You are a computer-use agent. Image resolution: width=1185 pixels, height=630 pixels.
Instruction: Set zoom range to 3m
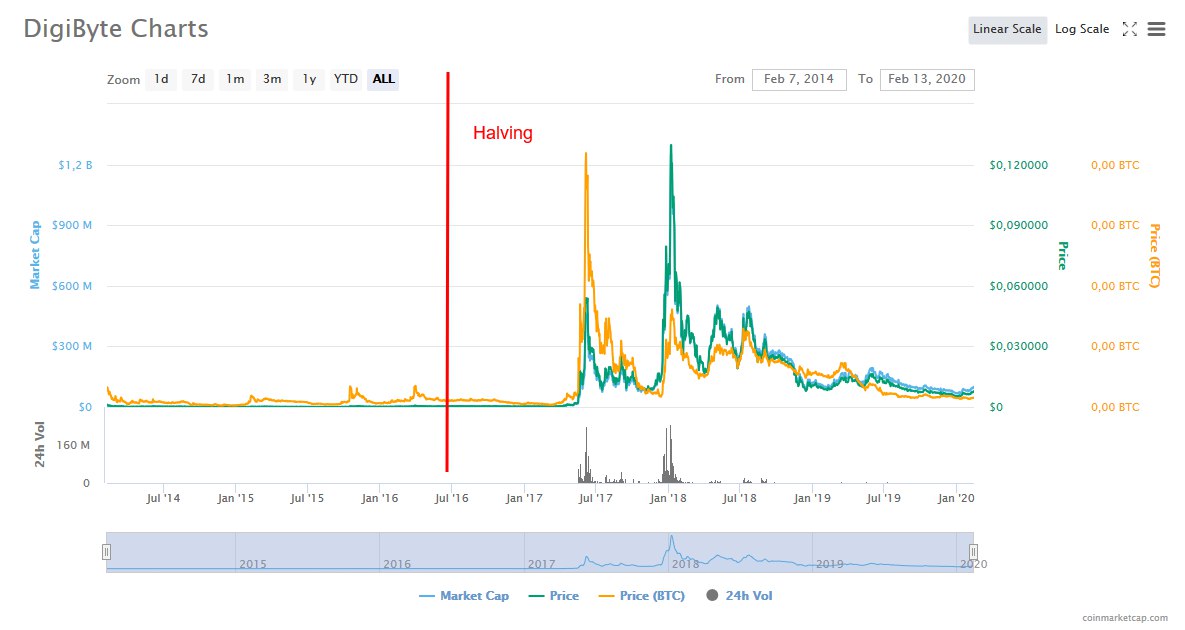pos(272,79)
